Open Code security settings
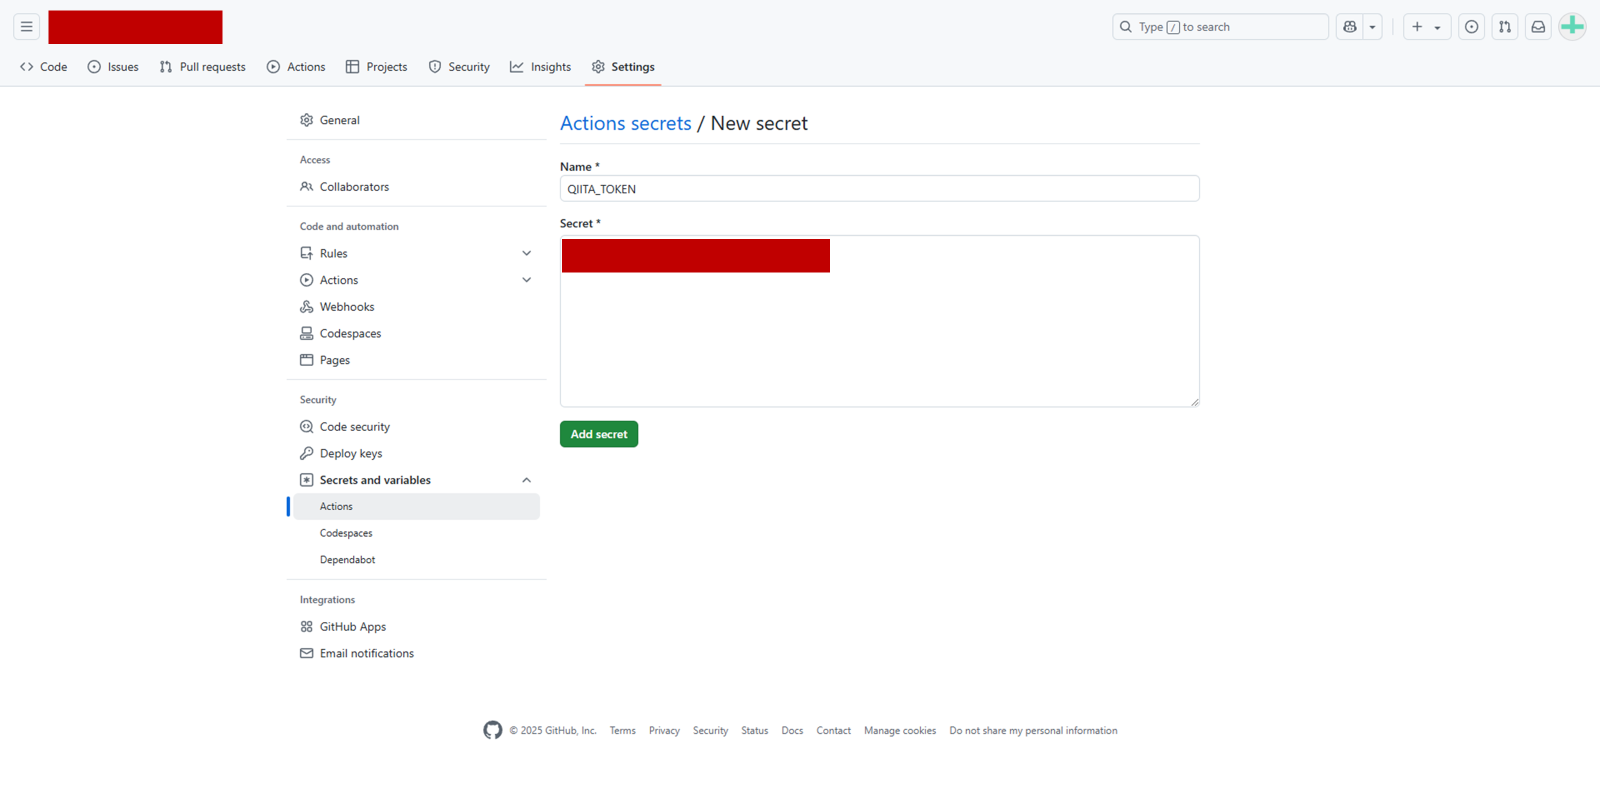 pos(416,427)
